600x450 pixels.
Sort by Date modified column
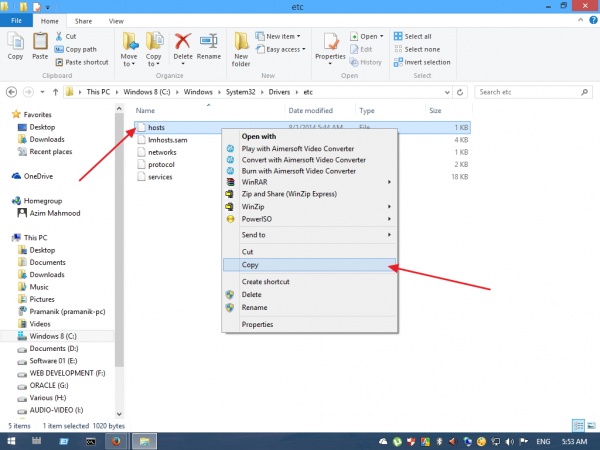[x=310, y=111]
